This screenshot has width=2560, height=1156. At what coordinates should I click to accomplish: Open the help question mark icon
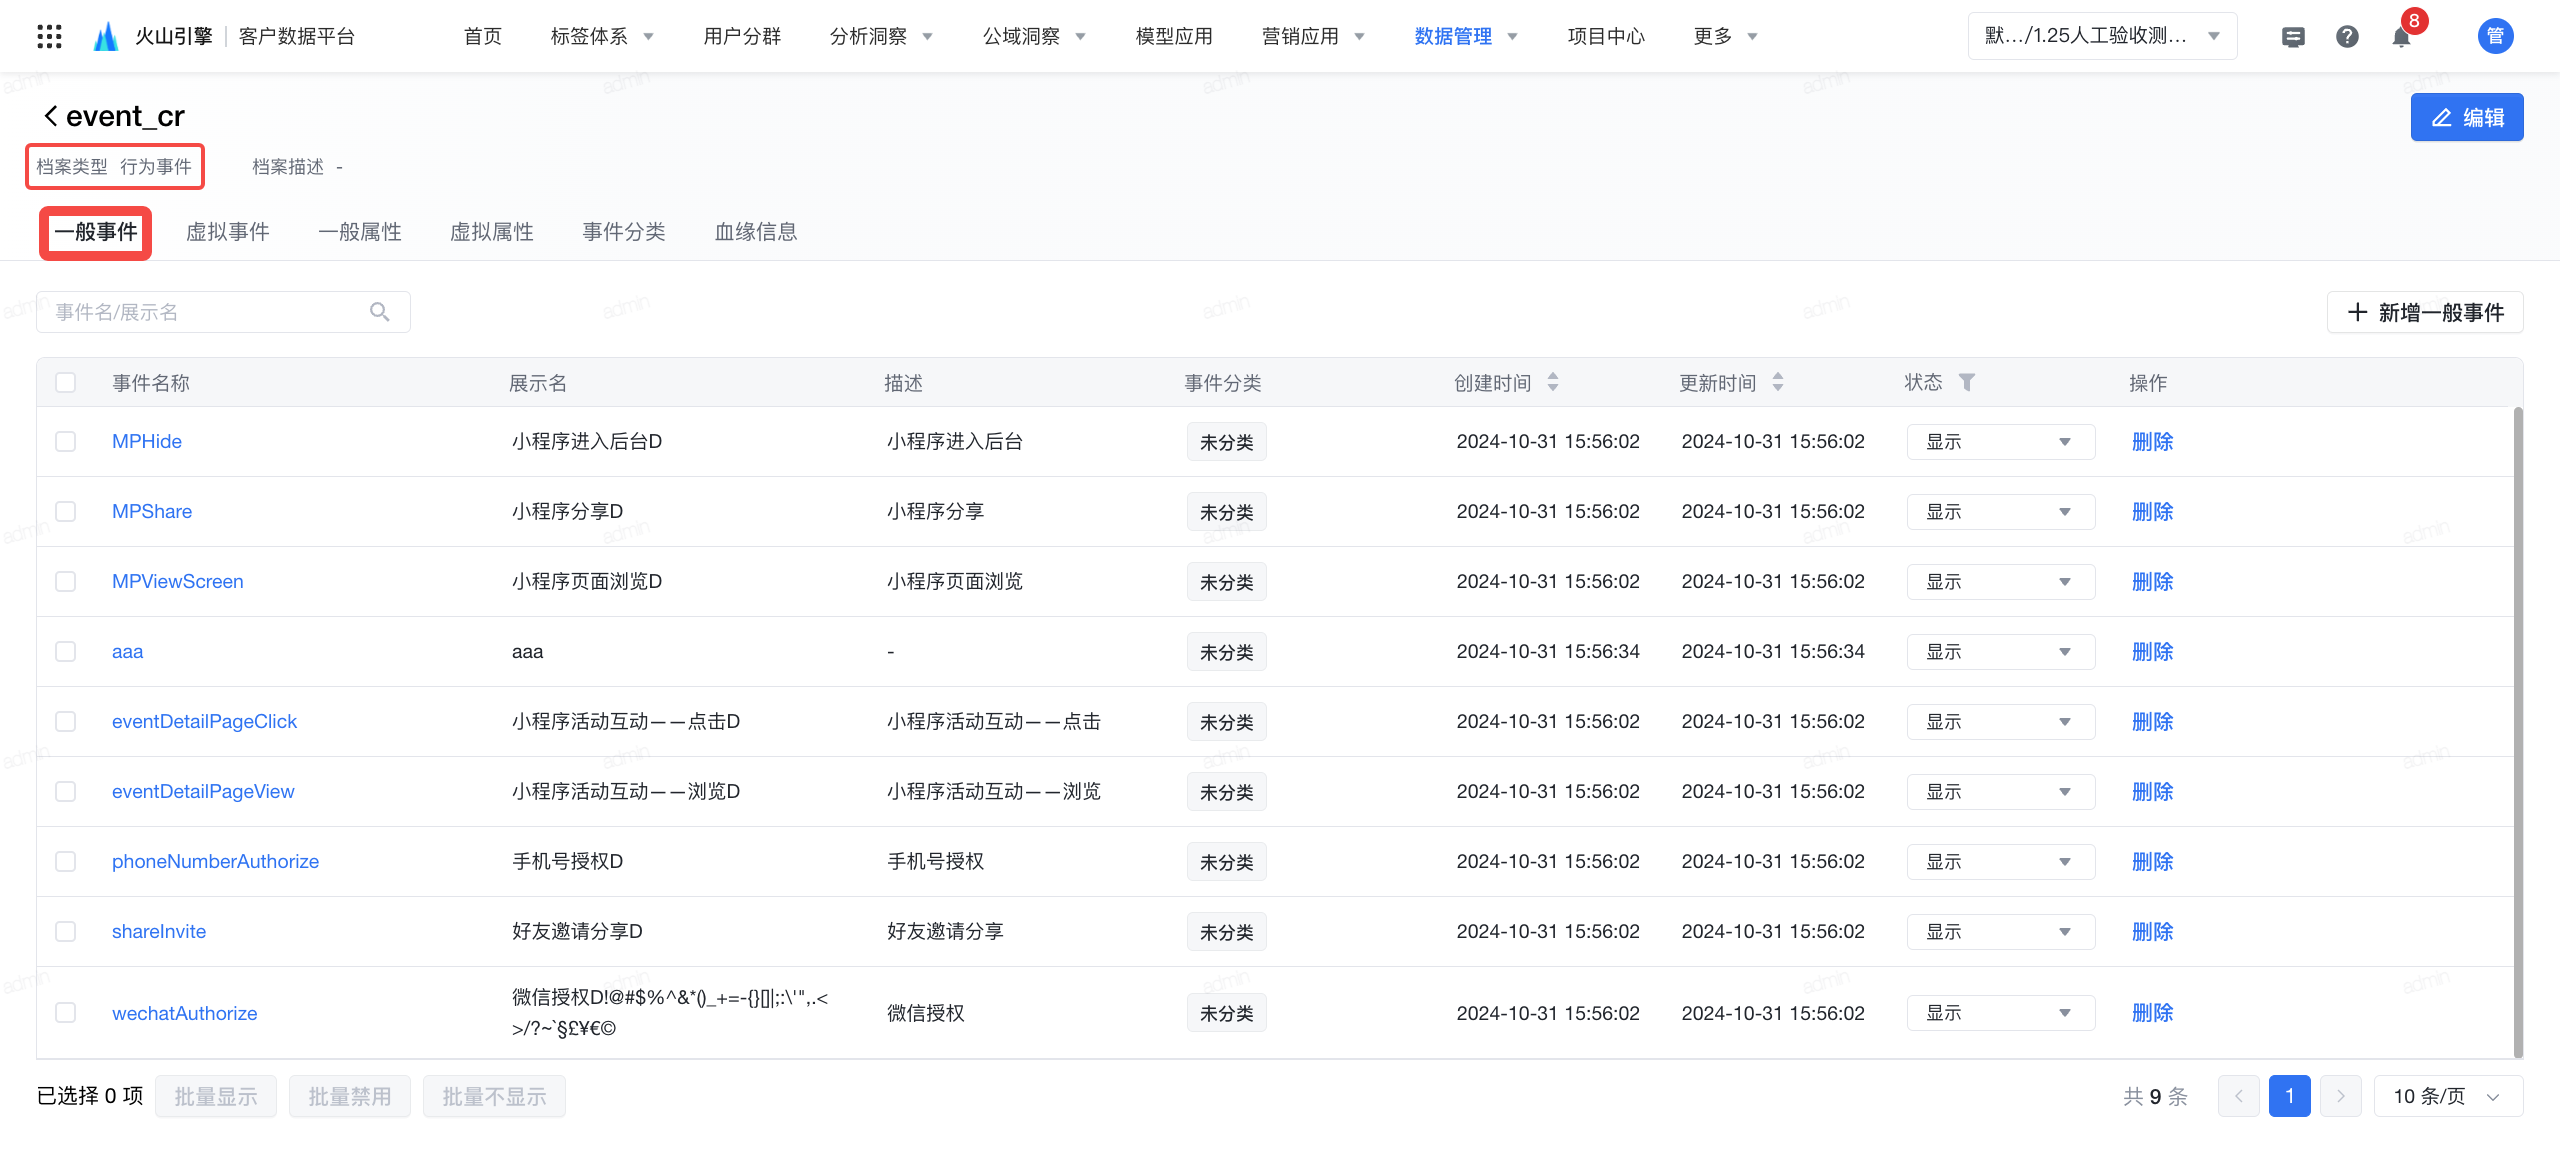click(2347, 37)
